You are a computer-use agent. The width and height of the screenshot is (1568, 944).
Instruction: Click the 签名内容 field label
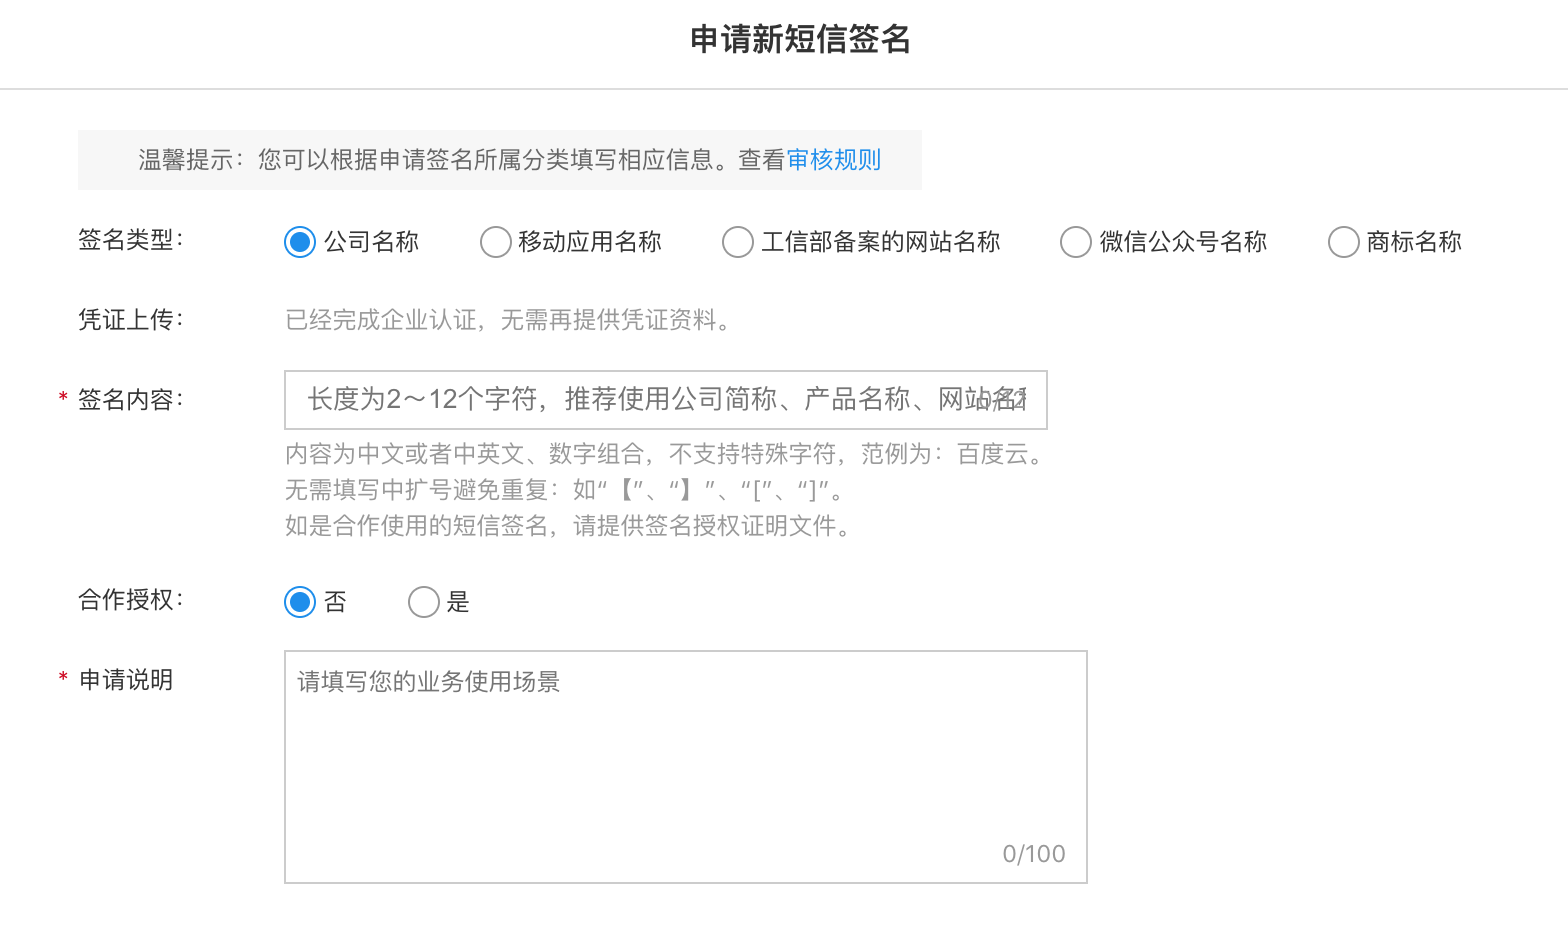[x=130, y=400]
